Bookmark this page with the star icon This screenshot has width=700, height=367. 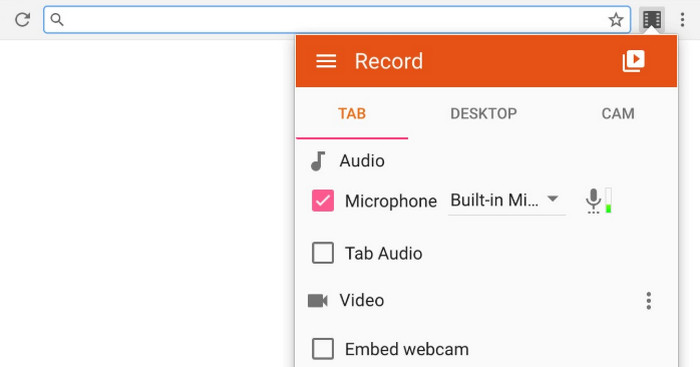tap(616, 20)
